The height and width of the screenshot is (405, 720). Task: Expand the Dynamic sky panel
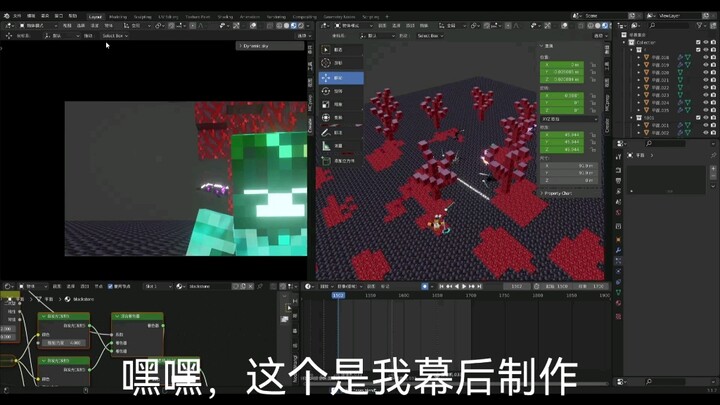(x=270, y=46)
